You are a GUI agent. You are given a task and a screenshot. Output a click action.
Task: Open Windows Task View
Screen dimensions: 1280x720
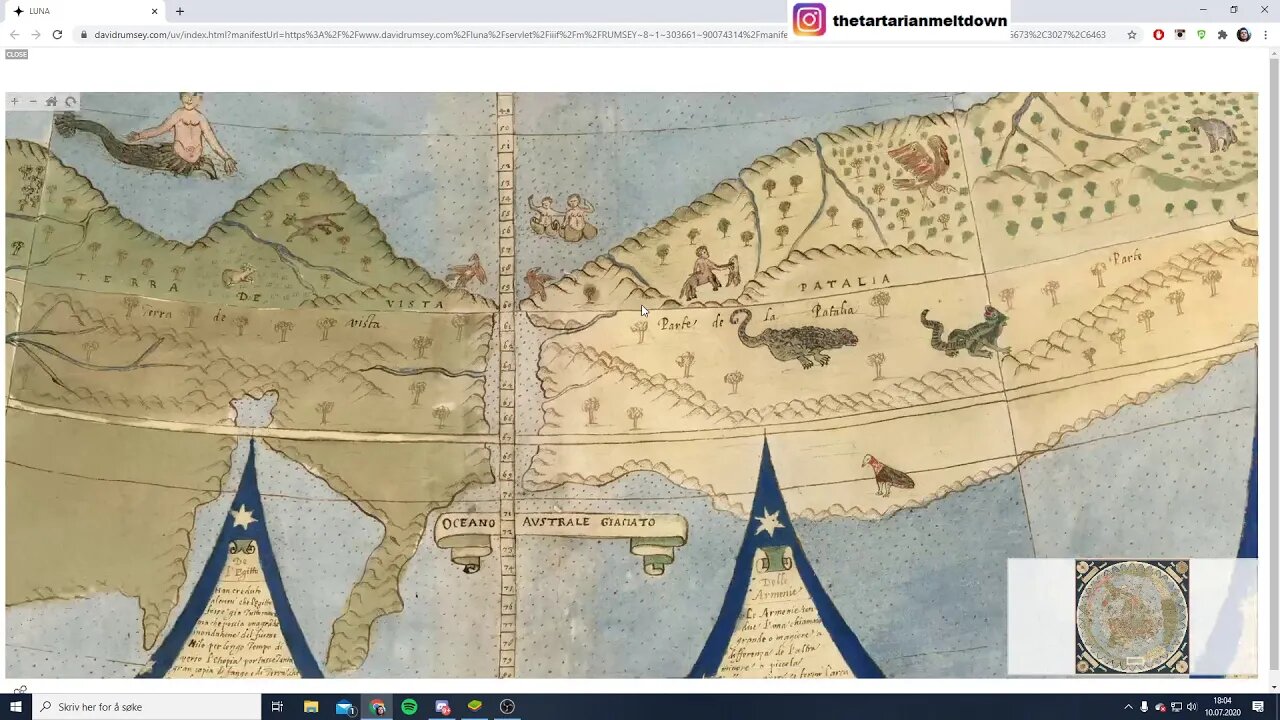point(277,707)
